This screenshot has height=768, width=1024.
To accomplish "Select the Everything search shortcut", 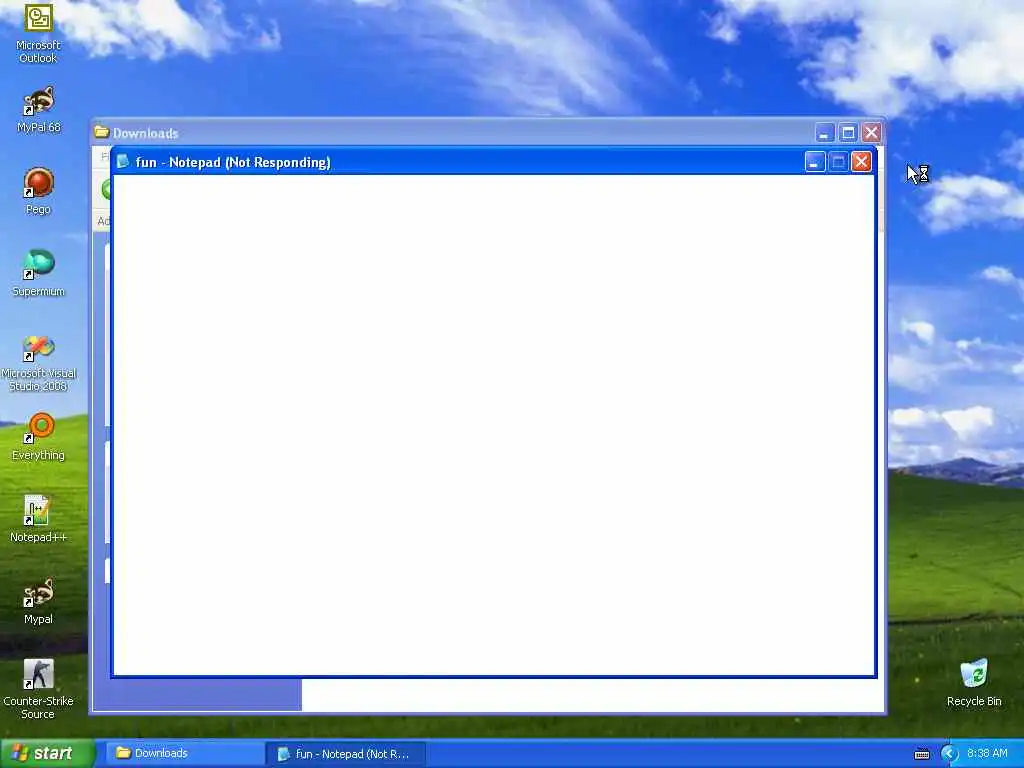I will pos(38,437).
